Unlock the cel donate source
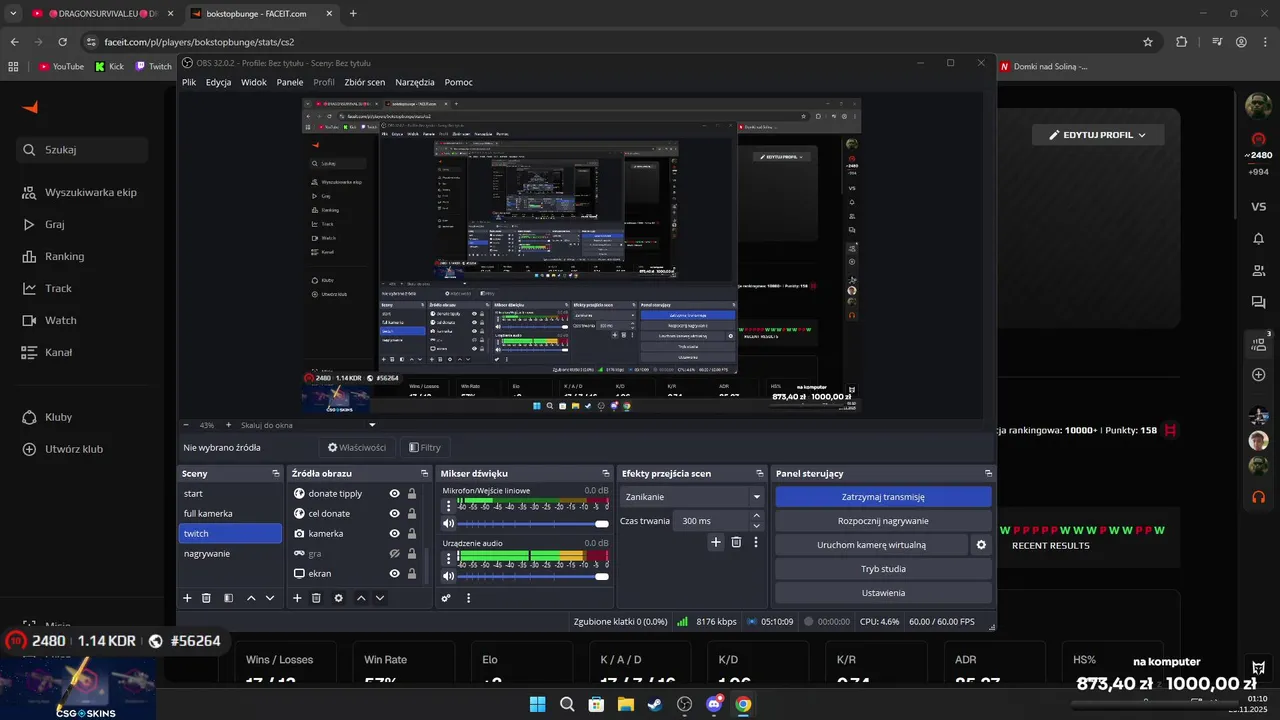 (x=412, y=514)
